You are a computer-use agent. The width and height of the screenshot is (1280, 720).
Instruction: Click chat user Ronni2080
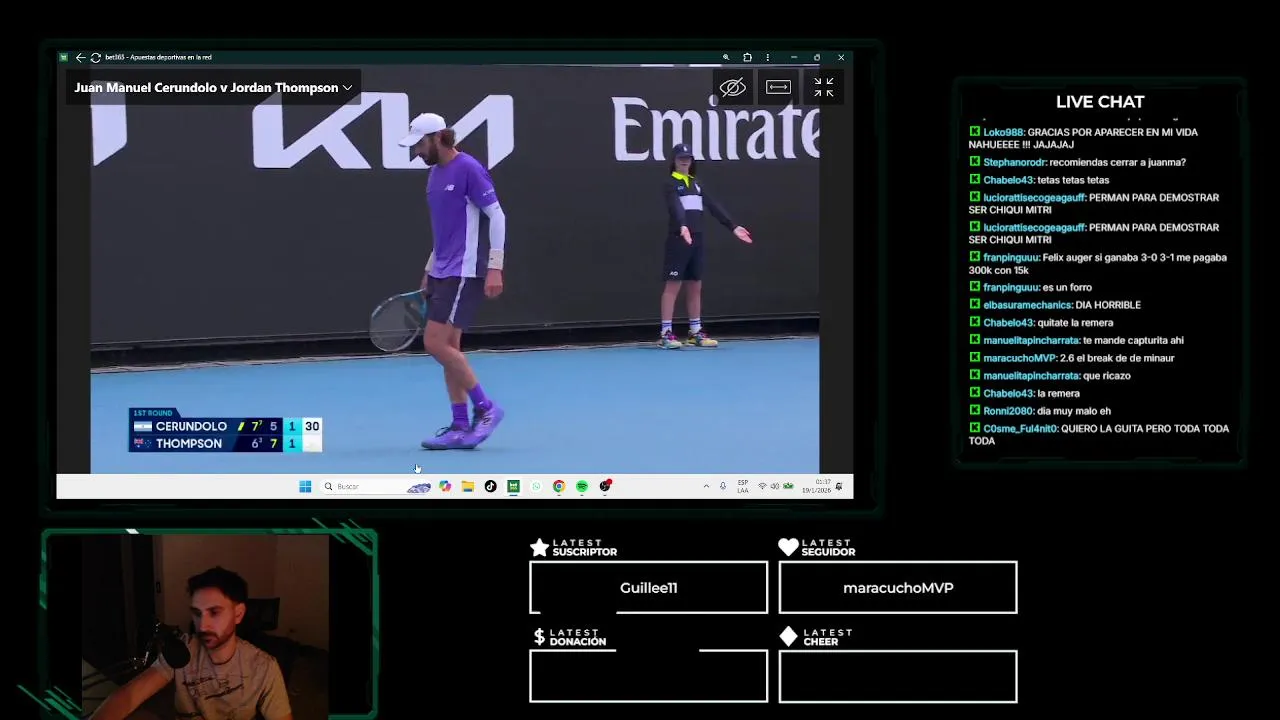(1010, 411)
